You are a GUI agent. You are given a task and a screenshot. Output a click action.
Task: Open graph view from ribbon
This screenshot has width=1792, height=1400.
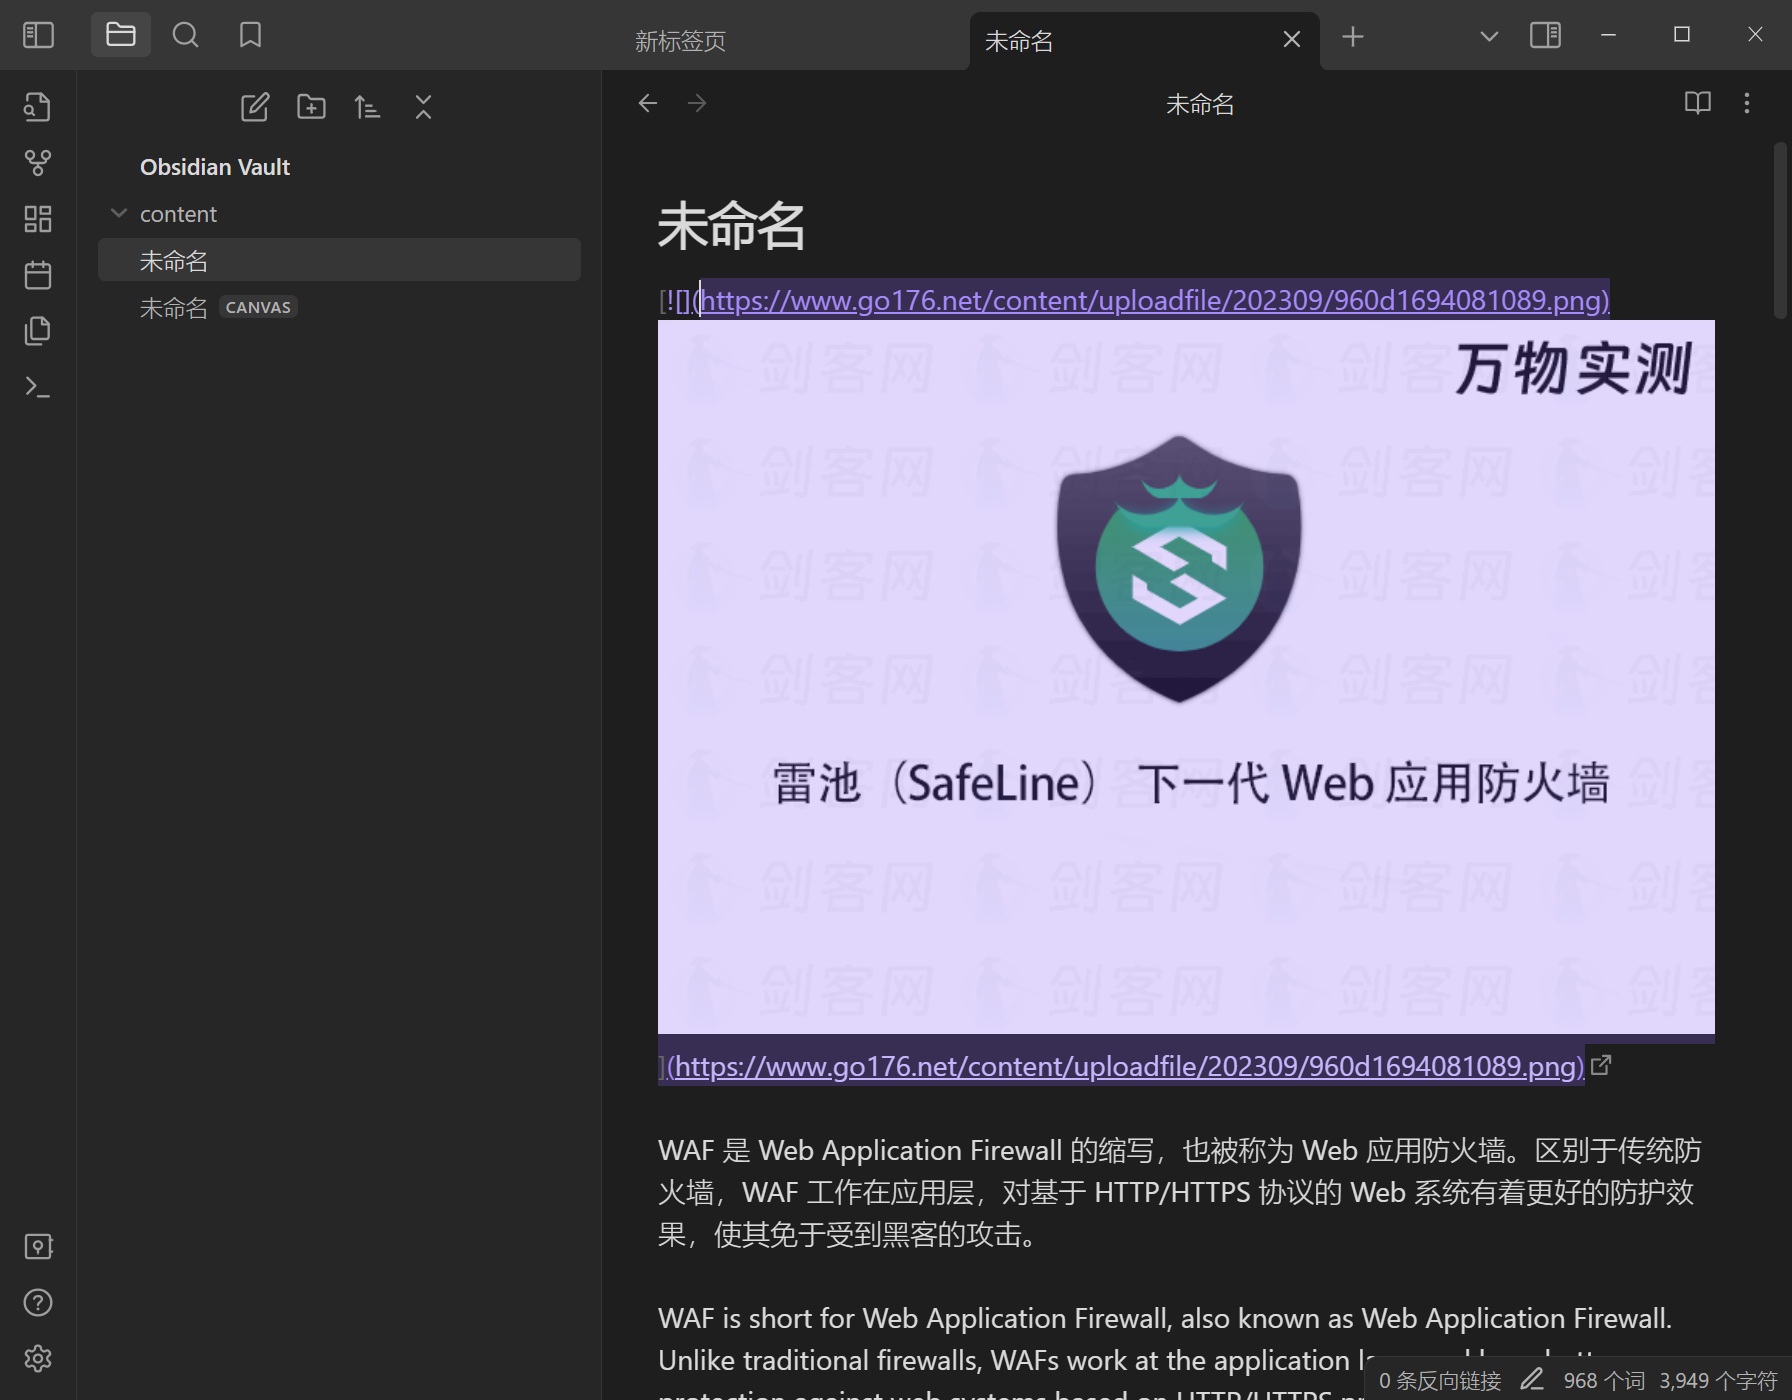38,162
